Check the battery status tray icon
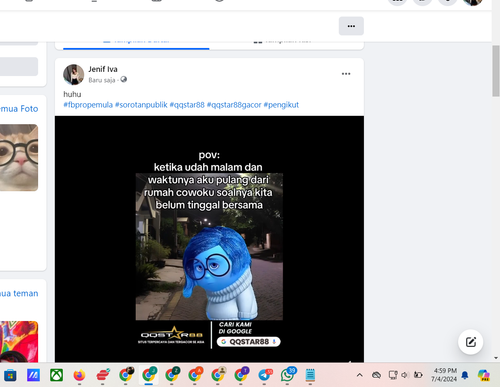500x387 pixels. tap(418, 375)
